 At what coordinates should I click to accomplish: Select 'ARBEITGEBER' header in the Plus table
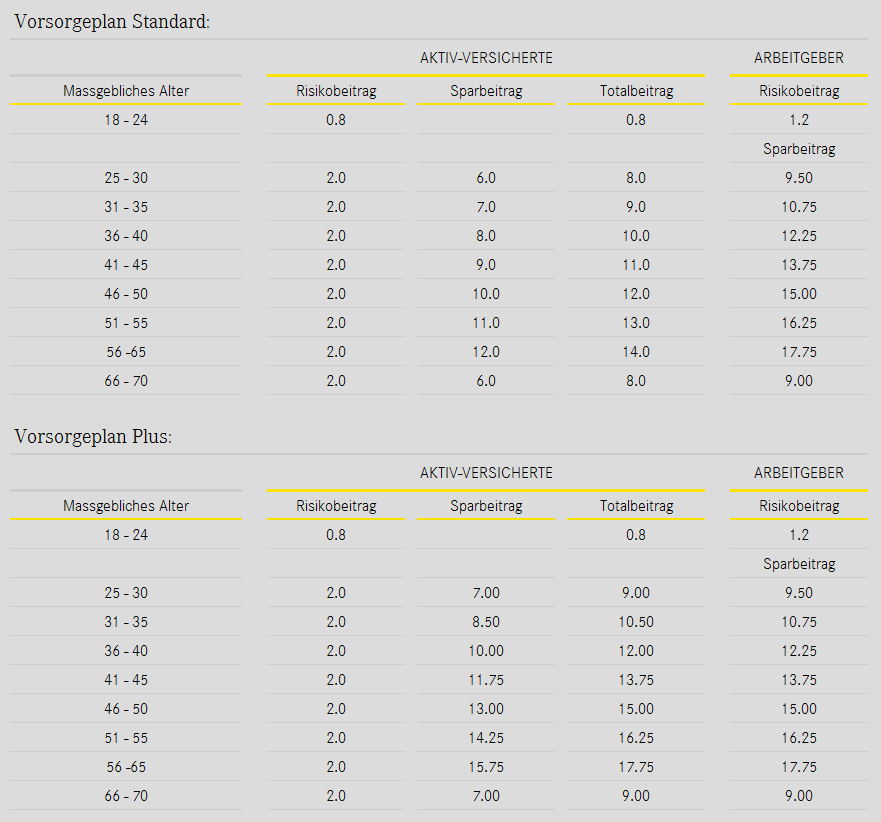(x=798, y=473)
